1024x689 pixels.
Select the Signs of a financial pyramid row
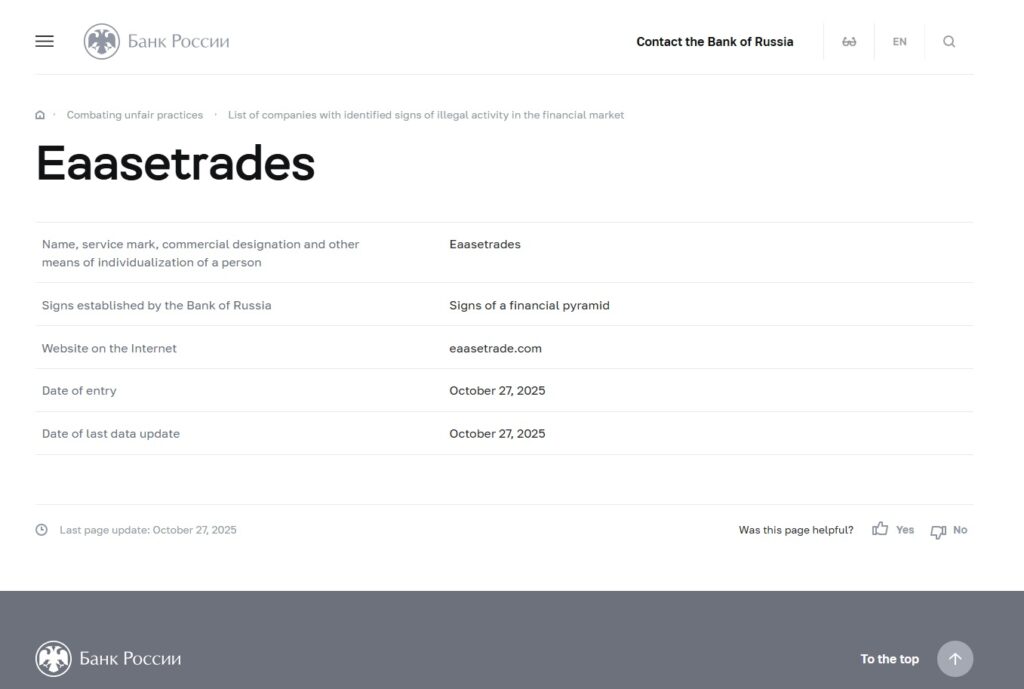530,305
